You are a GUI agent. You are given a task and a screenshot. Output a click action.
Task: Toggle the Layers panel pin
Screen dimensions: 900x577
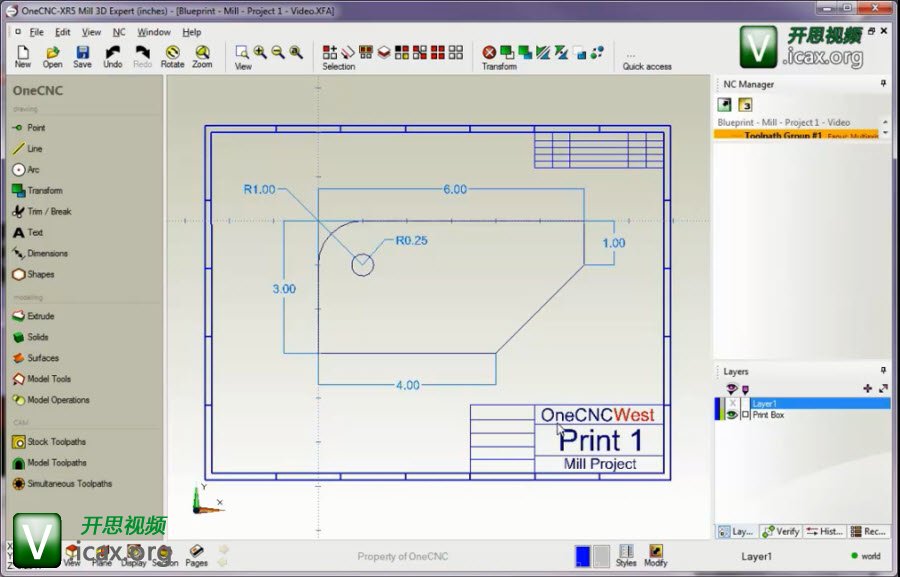pyautogui.click(x=883, y=371)
